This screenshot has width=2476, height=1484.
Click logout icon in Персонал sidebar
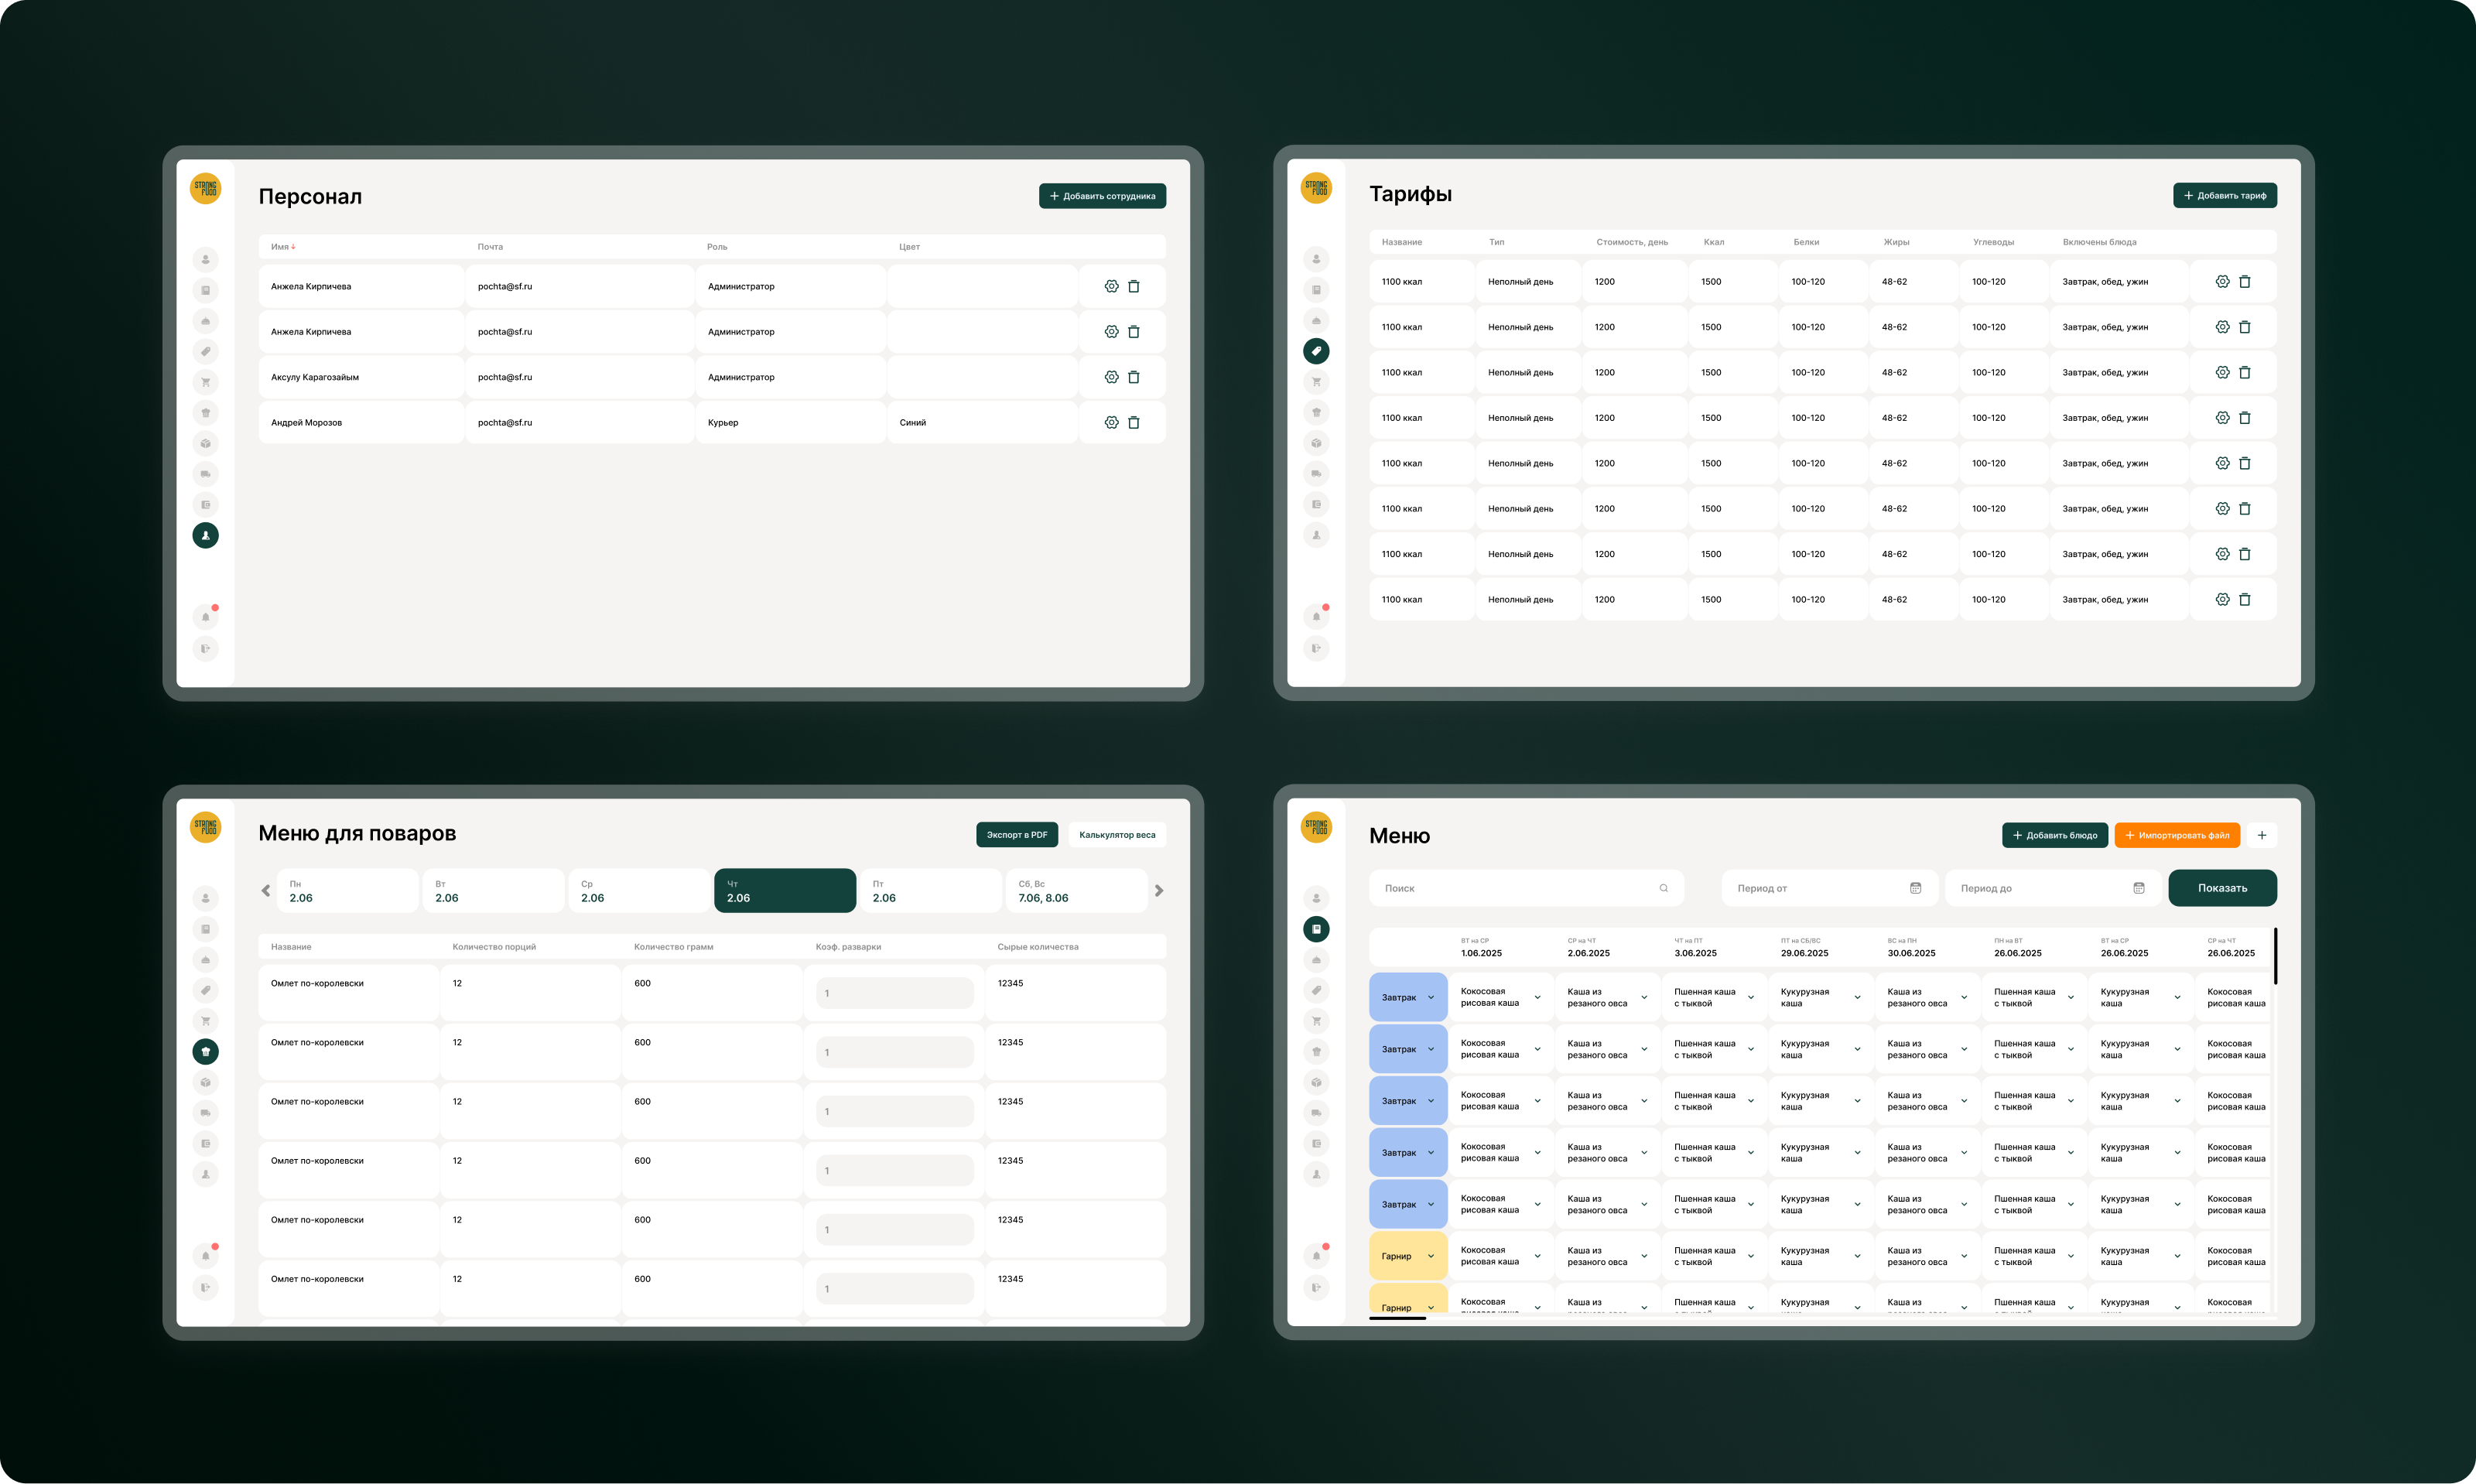pos(205,648)
